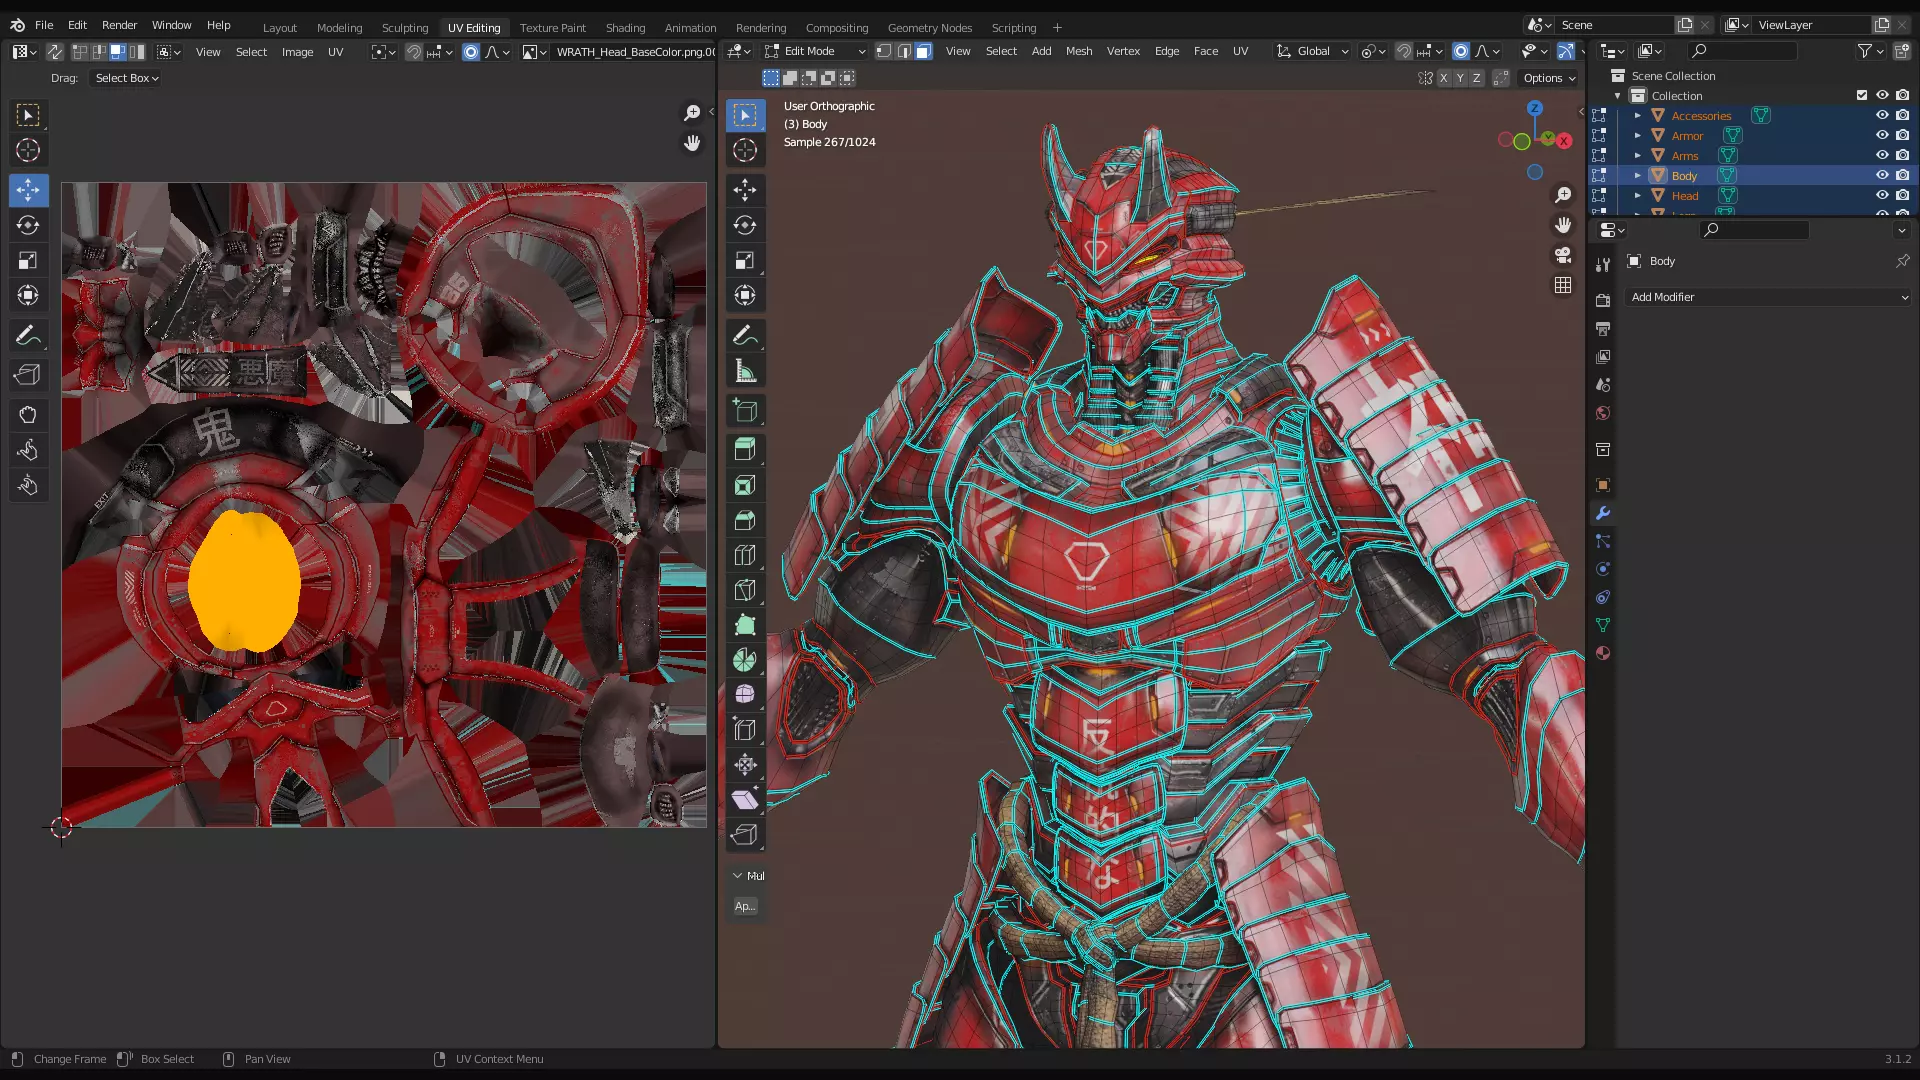This screenshot has width=1920, height=1080.
Task: Hide the Body object with eye icon
Action: coord(1882,175)
